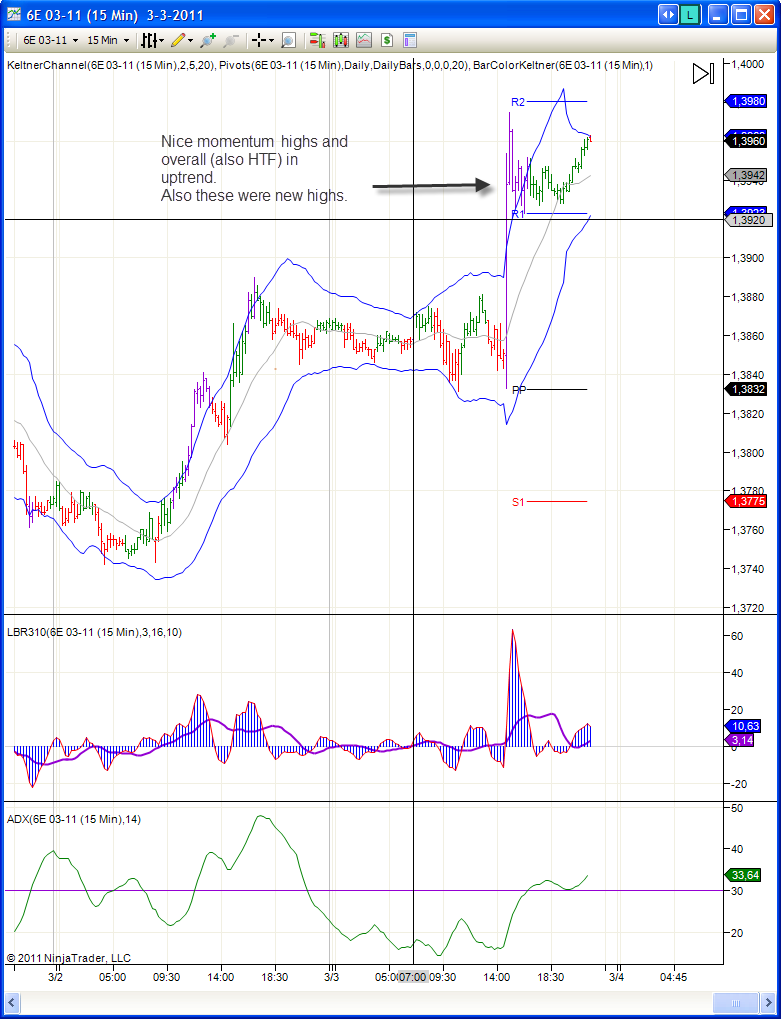Click the blue 10,63 LBR310 value marker

tap(742, 727)
